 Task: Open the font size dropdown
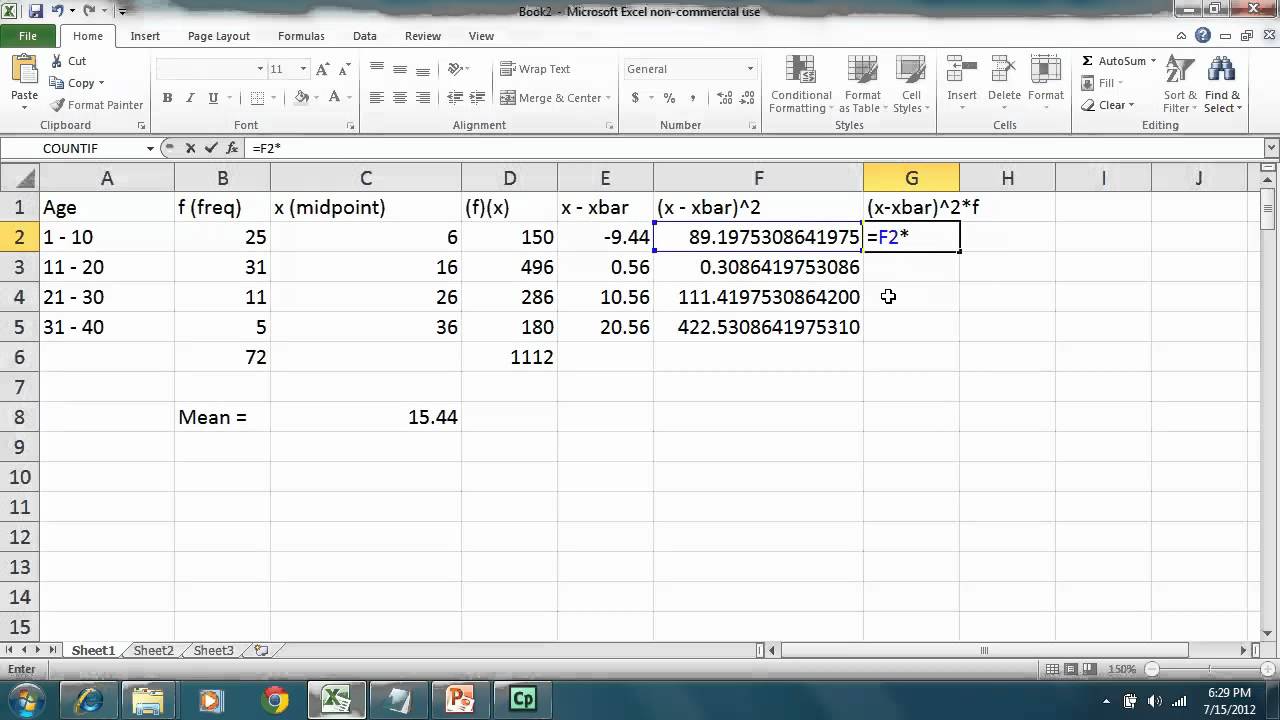tap(303, 69)
